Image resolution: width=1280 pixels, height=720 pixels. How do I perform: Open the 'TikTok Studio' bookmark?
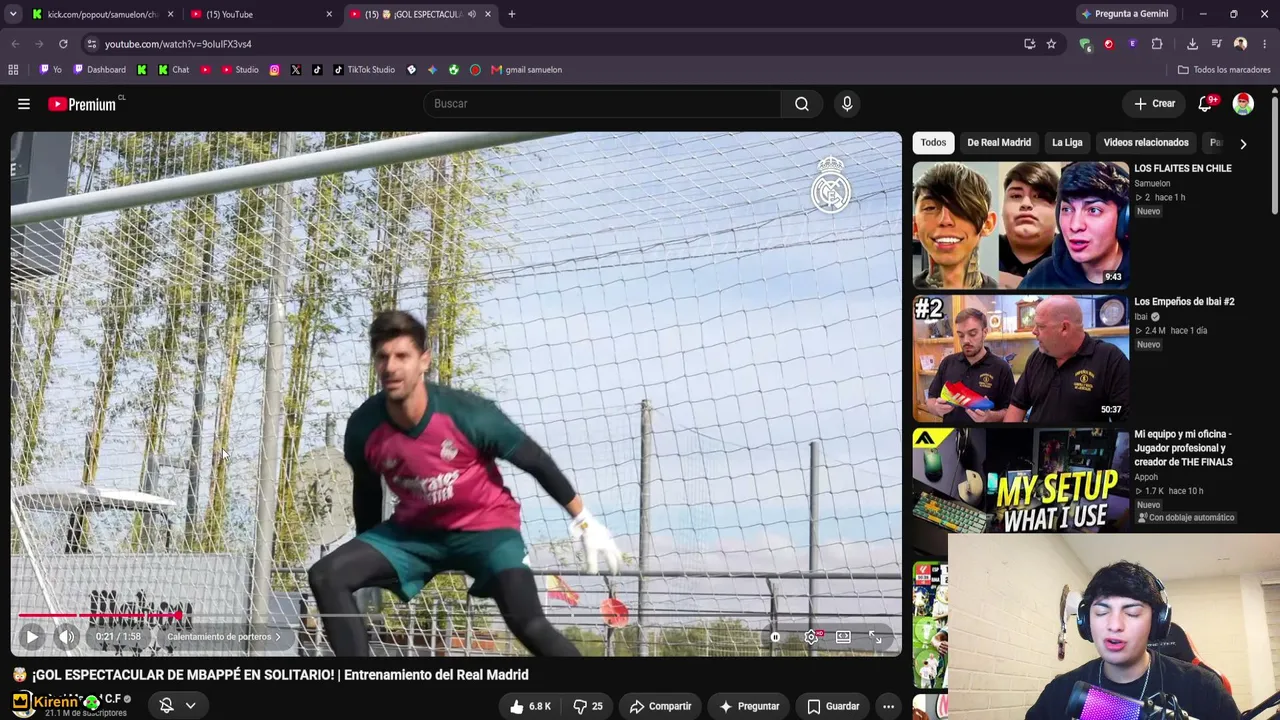364,70
